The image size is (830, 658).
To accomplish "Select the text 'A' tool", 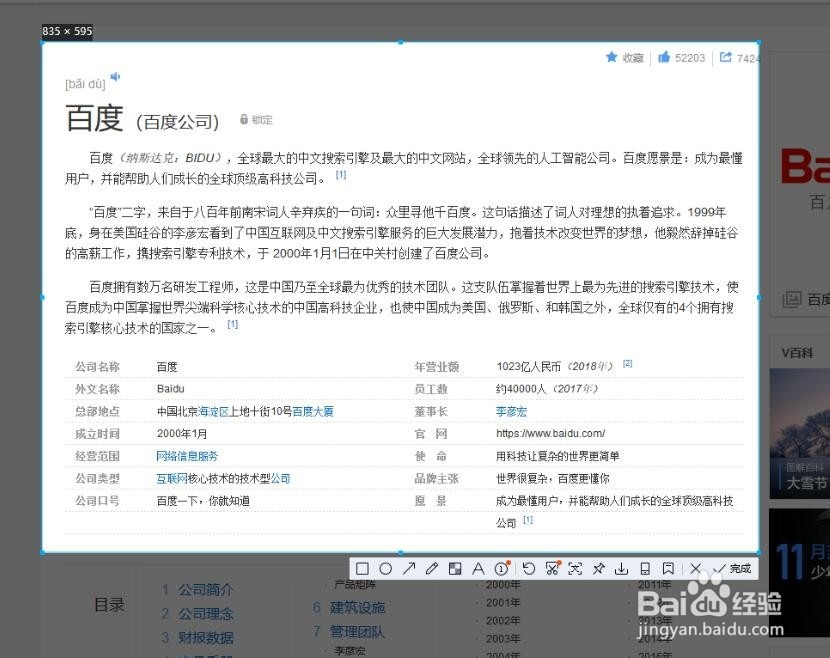I will click(x=478, y=569).
